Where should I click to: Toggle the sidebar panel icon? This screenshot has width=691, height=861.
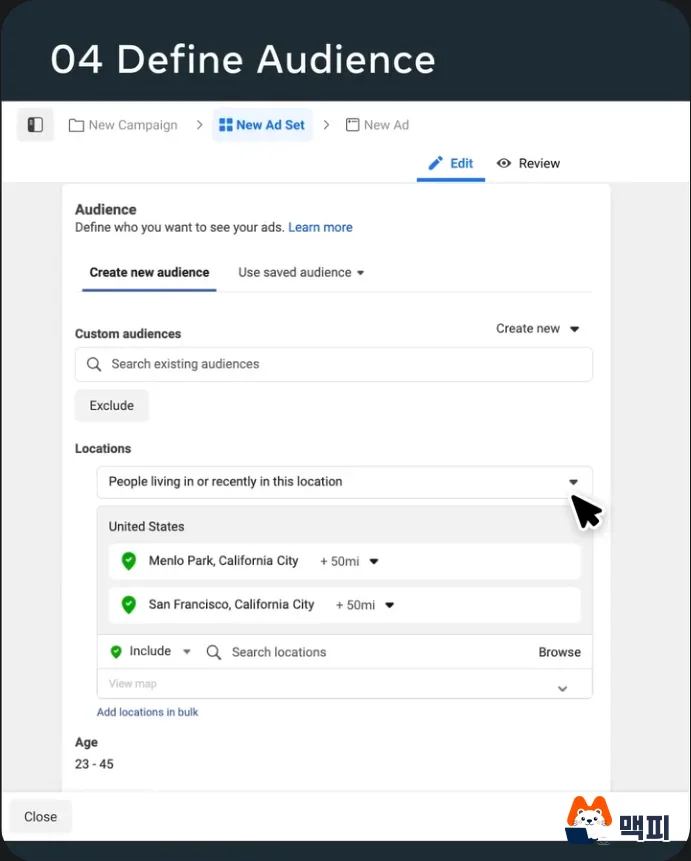pos(35,125)
